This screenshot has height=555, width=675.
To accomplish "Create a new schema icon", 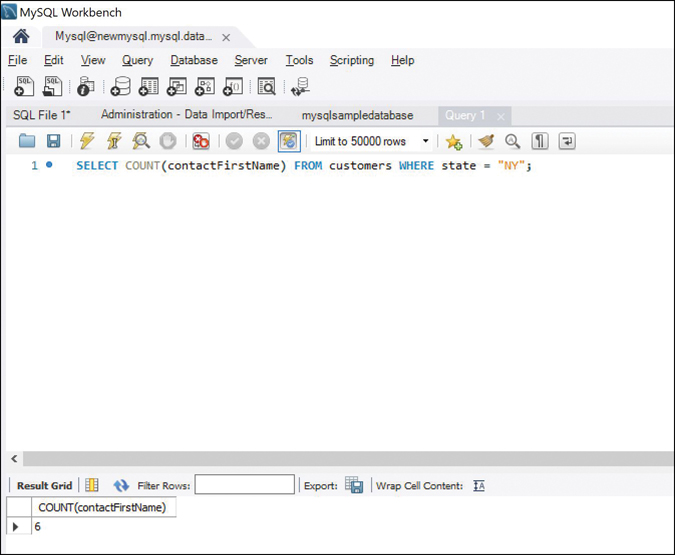I will (x=121, y=86).
